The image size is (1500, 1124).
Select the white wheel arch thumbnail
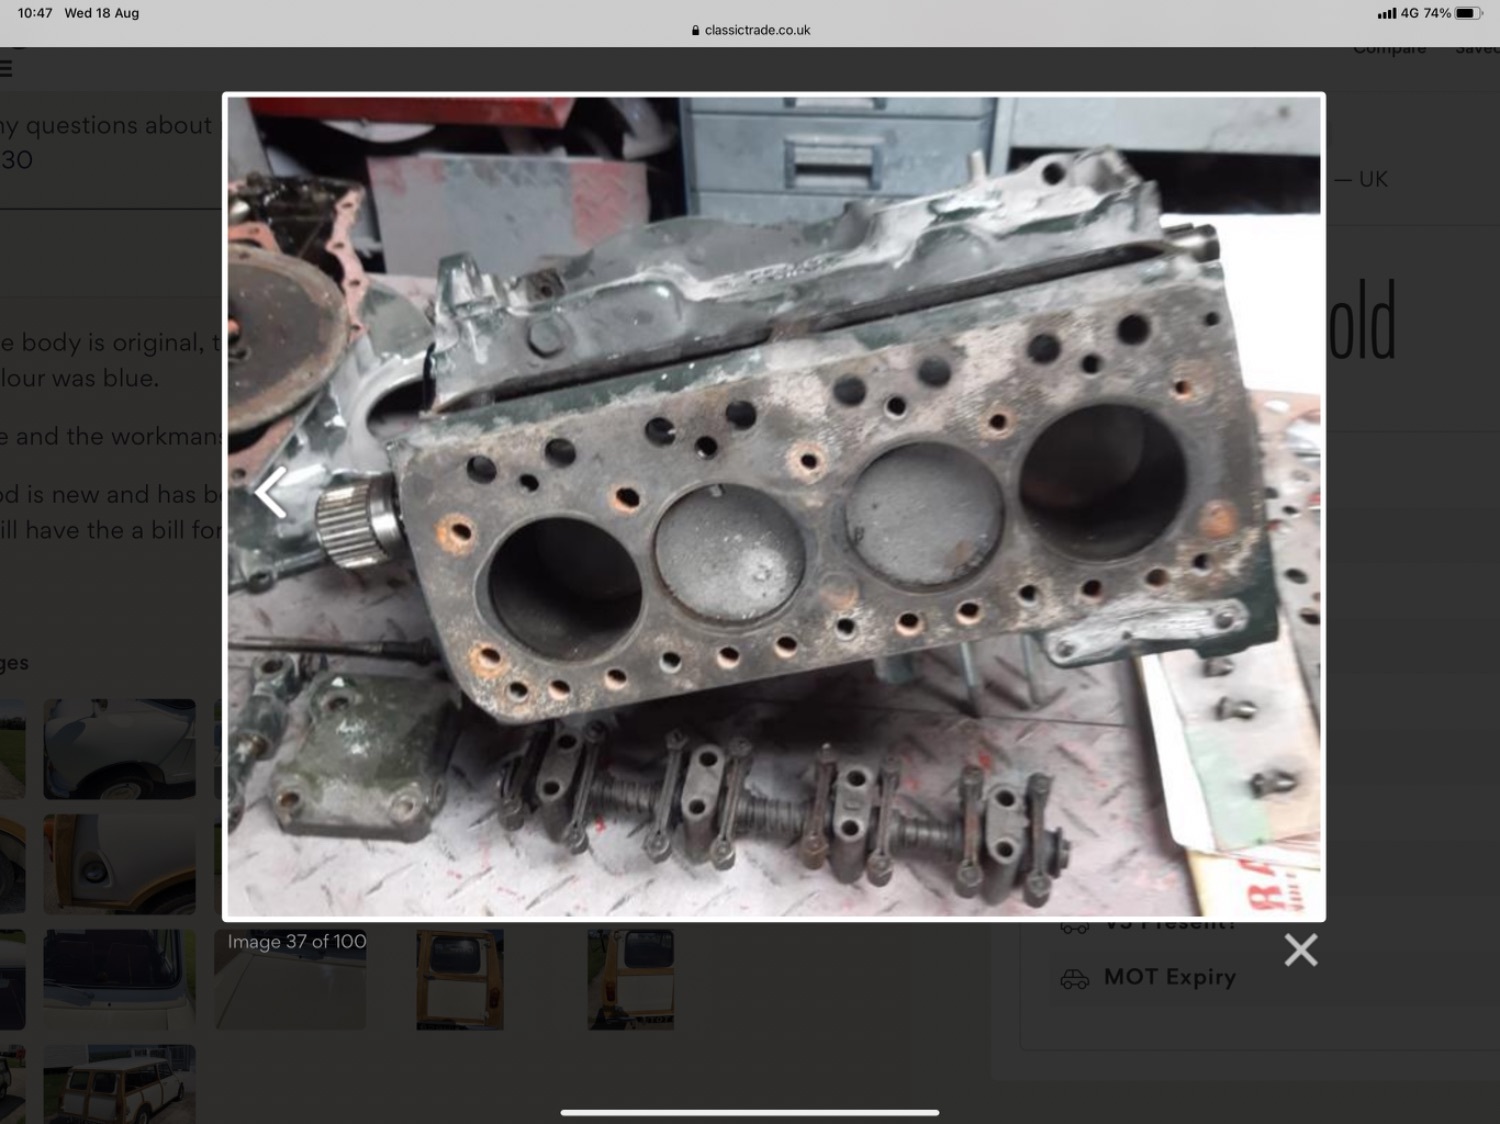[x=119, y=748]
